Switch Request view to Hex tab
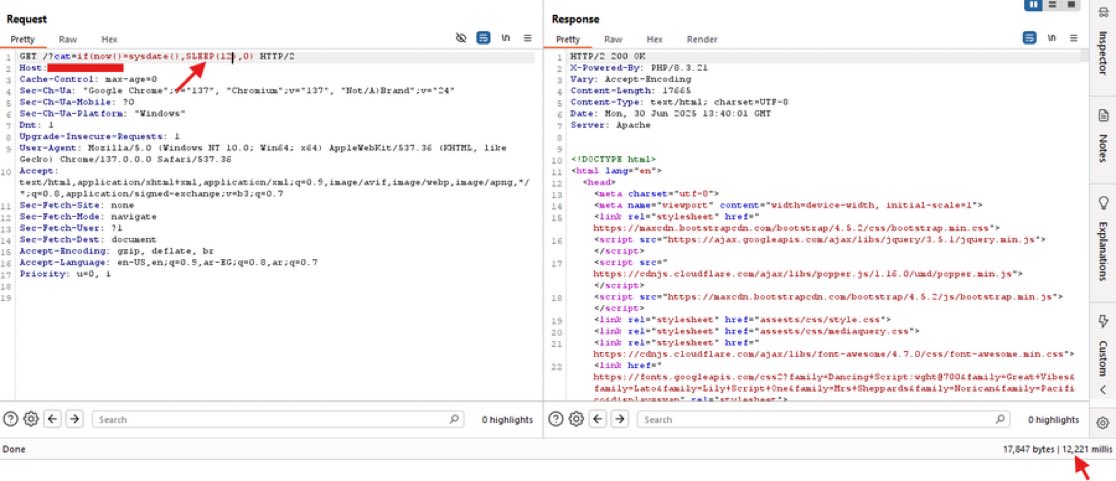 point(109,39)
